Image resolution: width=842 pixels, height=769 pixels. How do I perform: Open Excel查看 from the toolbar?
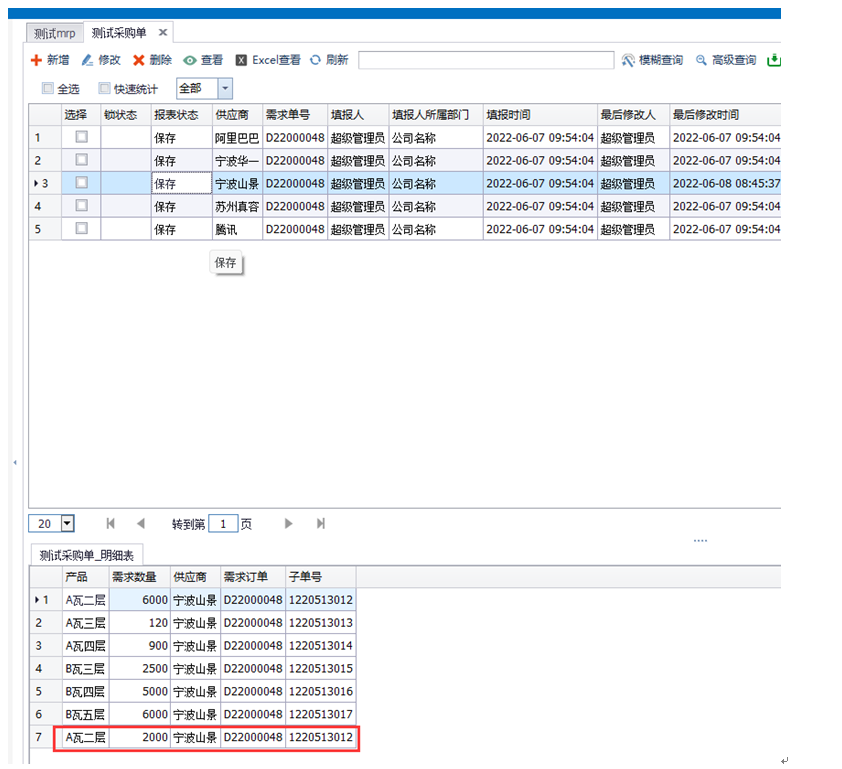click(x=242, y=60)
